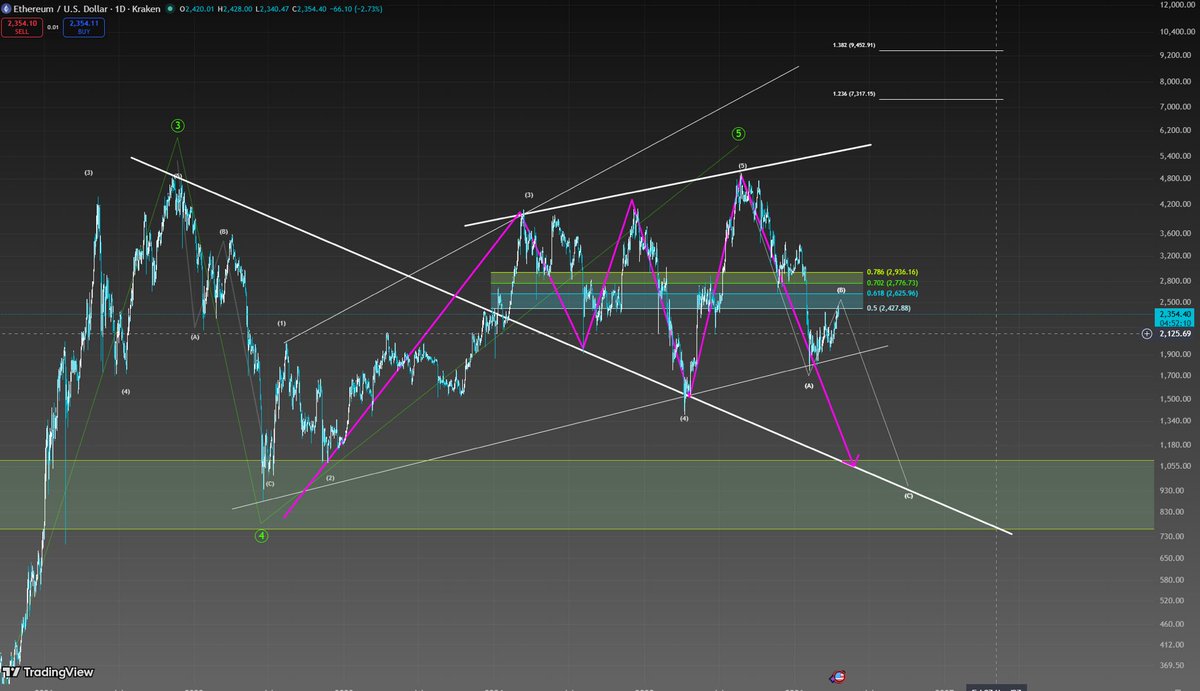This screenshot has height=691, width=1200.
Task: Click the Ethereum logo icon beside symbol name
Action: pyautogui.click(x=6, y=7)
